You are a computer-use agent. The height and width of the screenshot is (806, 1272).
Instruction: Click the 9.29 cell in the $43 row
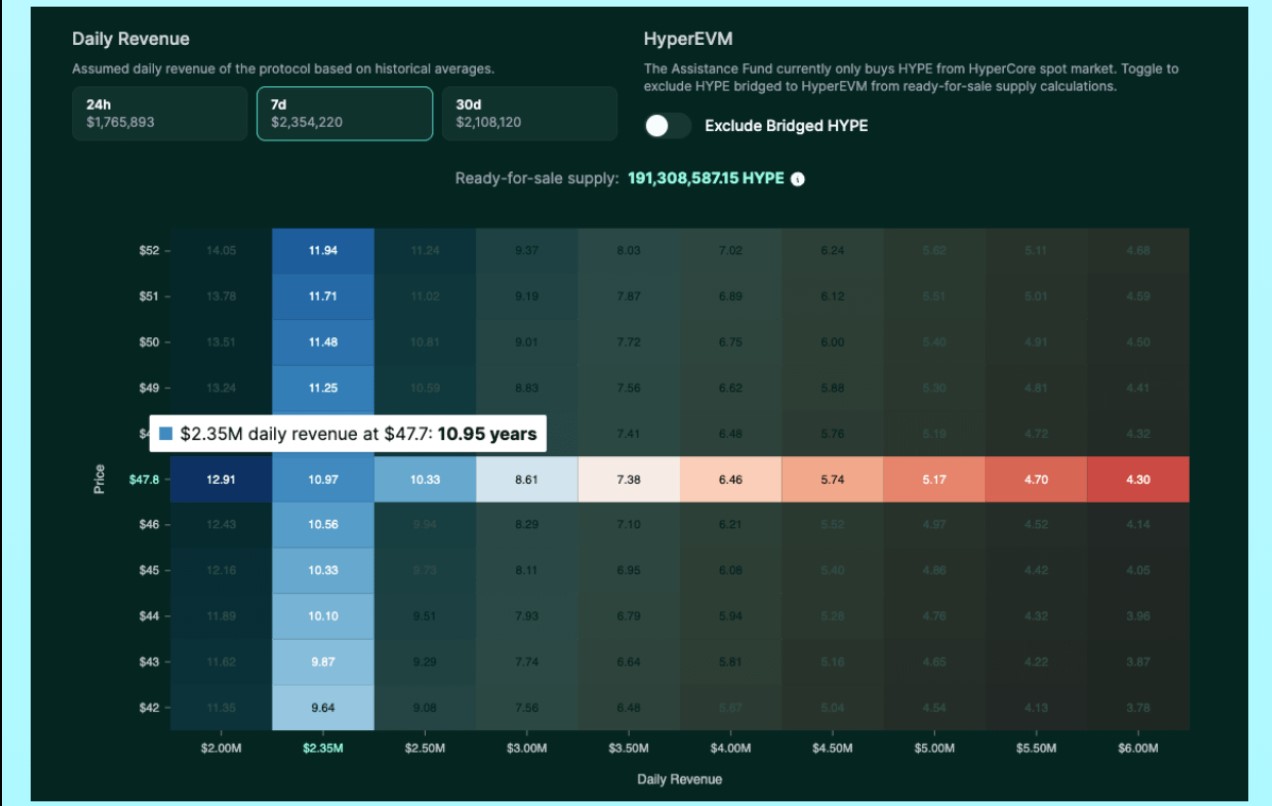pos(425,662)
